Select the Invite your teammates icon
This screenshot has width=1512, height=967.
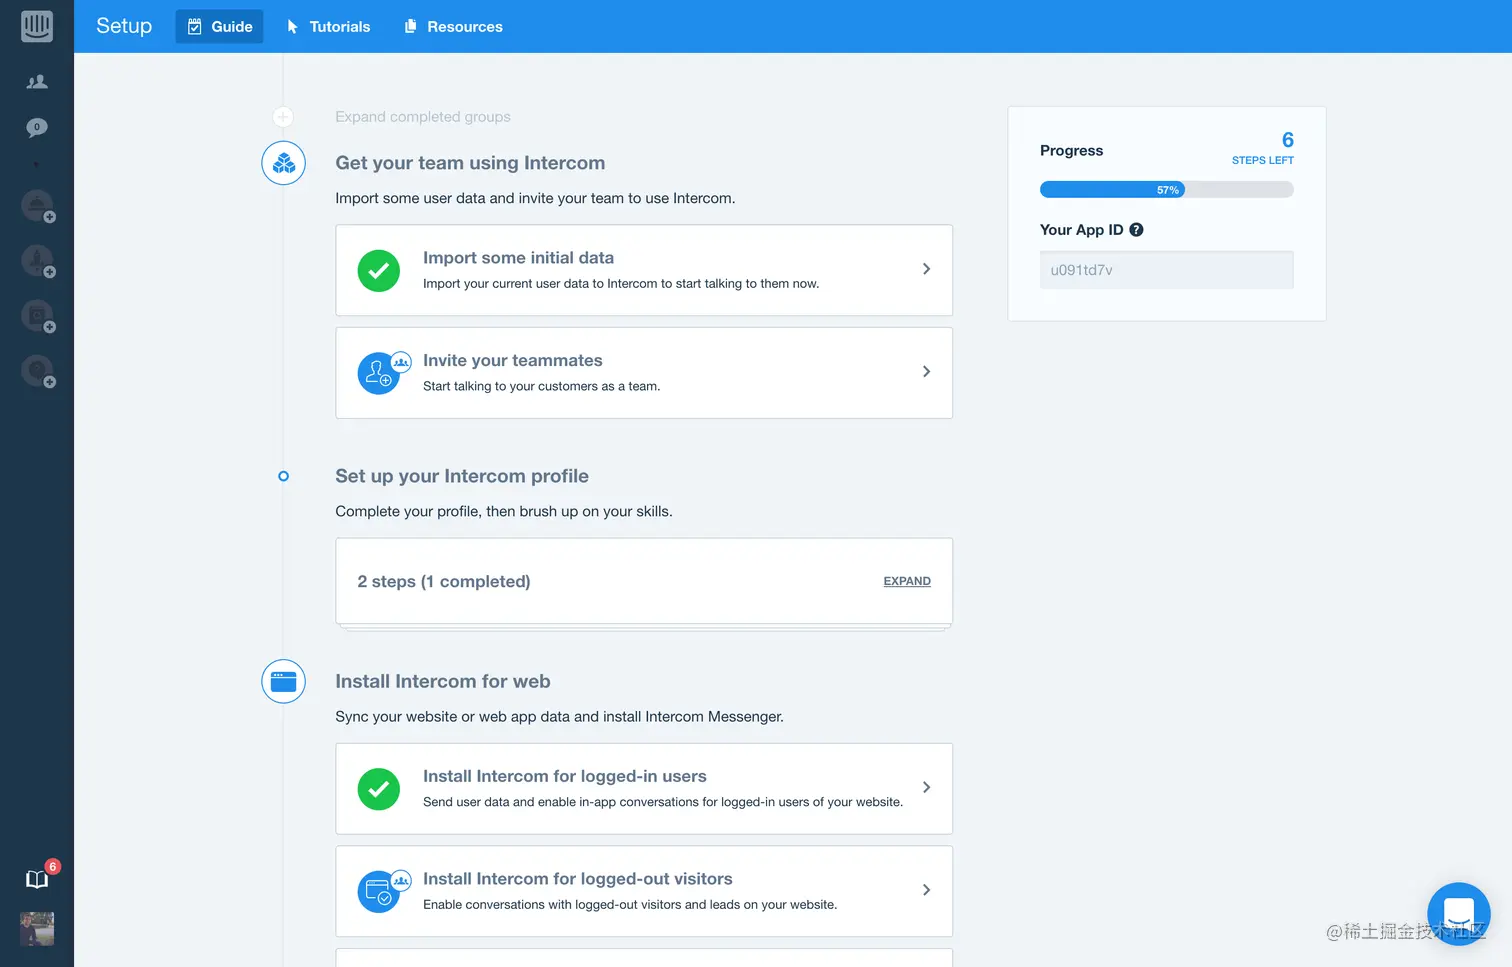tap(382, 372)
